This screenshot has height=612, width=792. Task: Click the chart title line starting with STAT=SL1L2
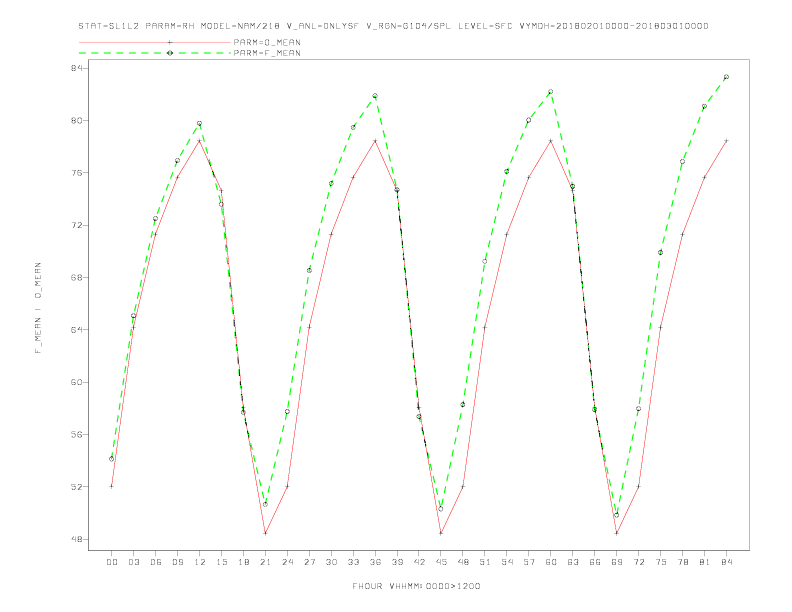pyautogui.click(x=393, y=26)
